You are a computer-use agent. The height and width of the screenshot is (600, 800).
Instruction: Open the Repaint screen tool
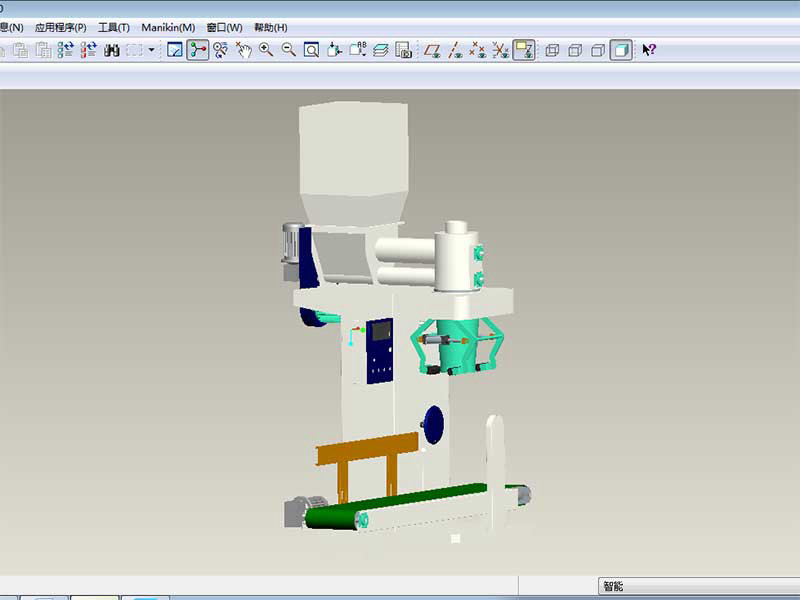[x=175, y=50]
